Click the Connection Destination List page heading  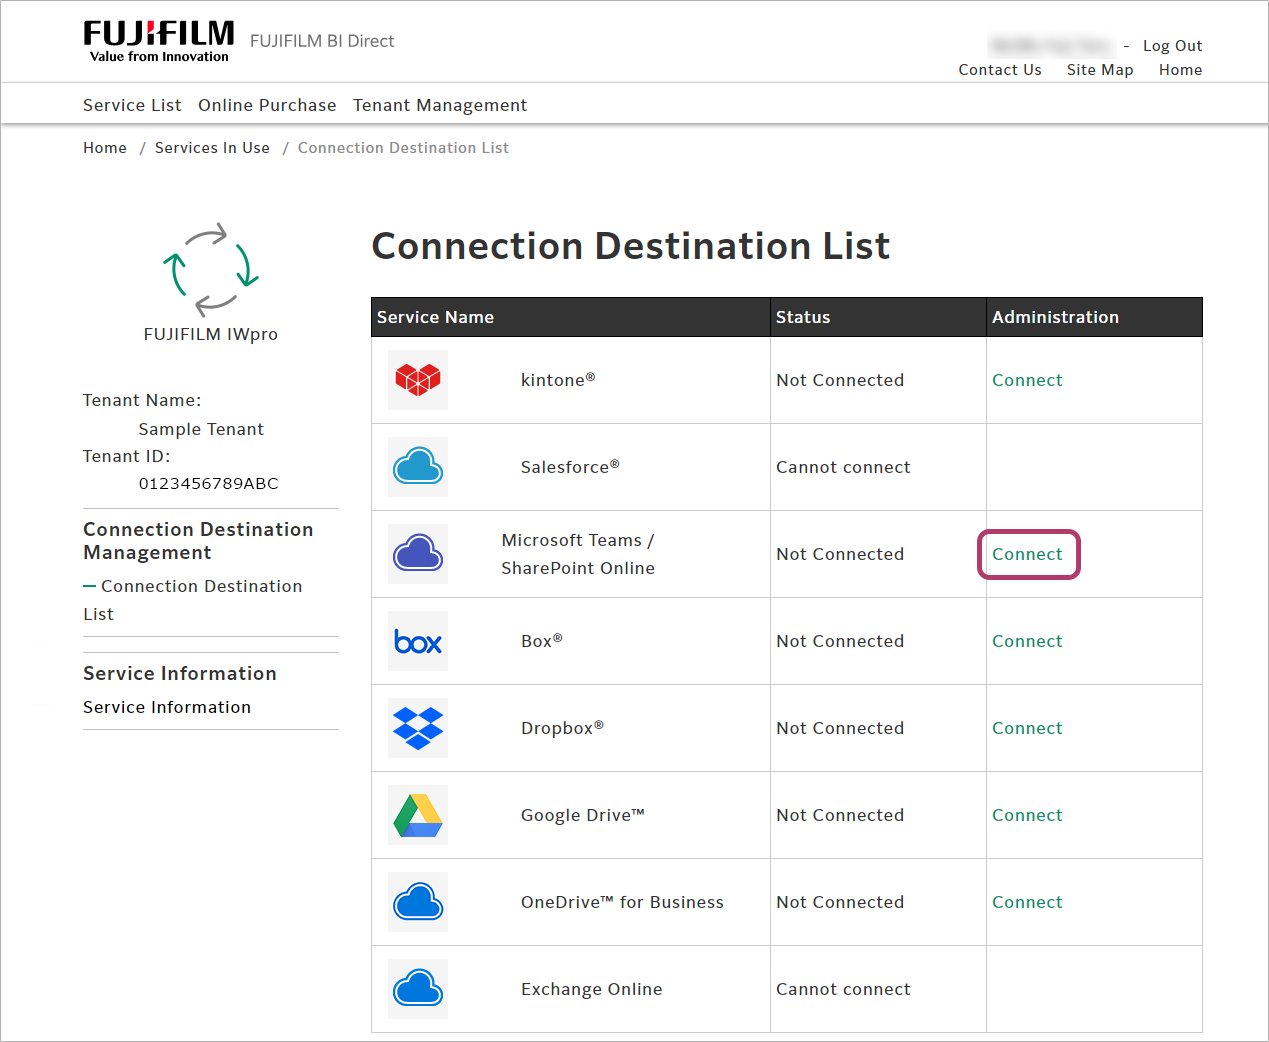point(631,246)
